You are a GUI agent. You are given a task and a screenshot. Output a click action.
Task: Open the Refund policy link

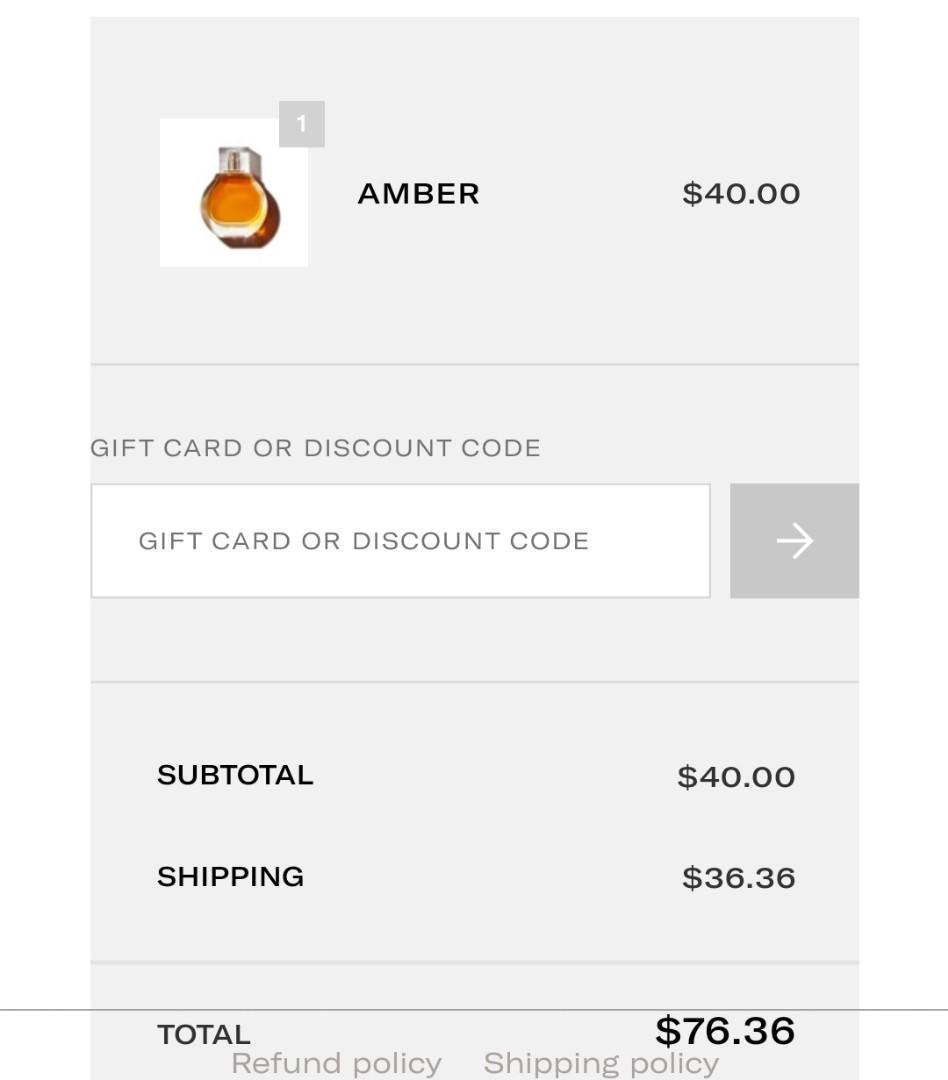pos(336,1063)
